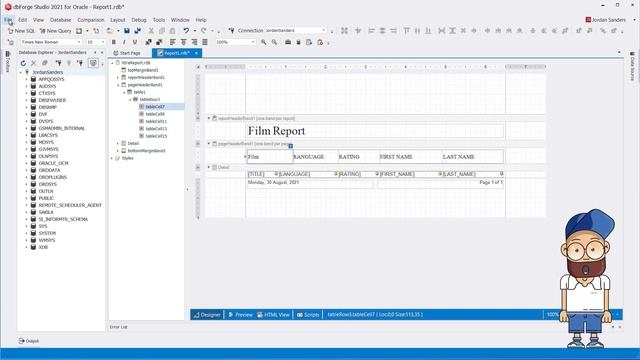Expand the Styles node in the report tree
This screenshot has width=640, height=360.
112,158
